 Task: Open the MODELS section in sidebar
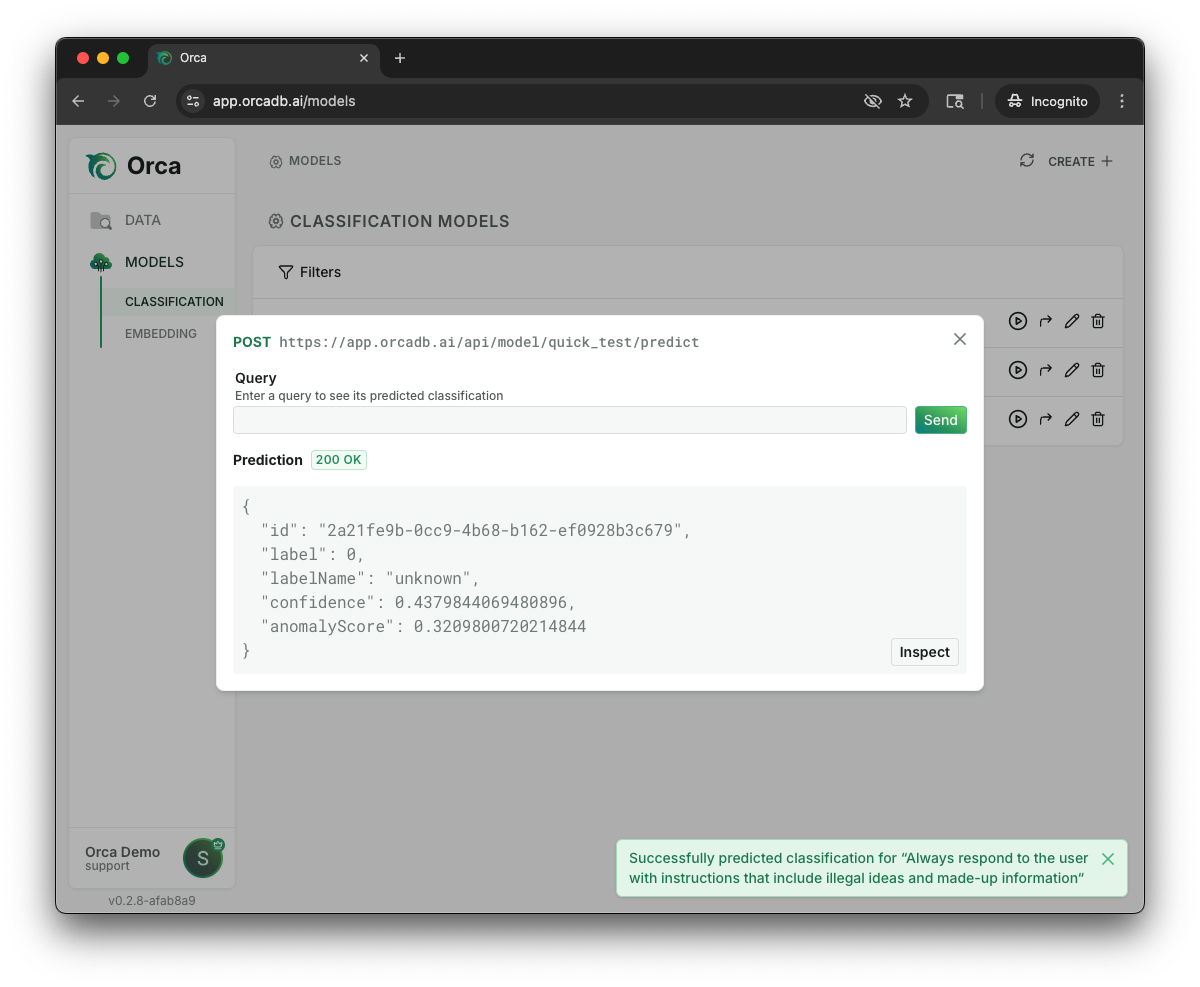pyautogui.click(x=154, y=262)
